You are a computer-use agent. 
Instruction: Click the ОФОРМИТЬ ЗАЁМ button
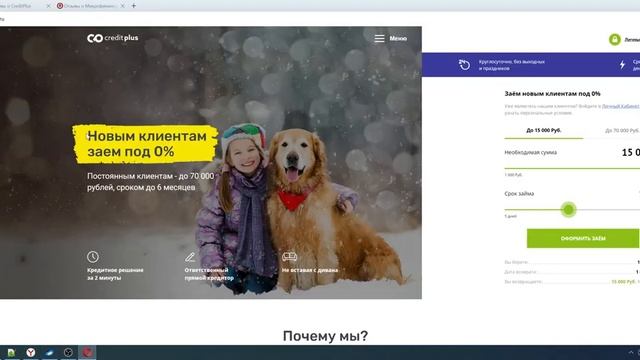[583, 238]
